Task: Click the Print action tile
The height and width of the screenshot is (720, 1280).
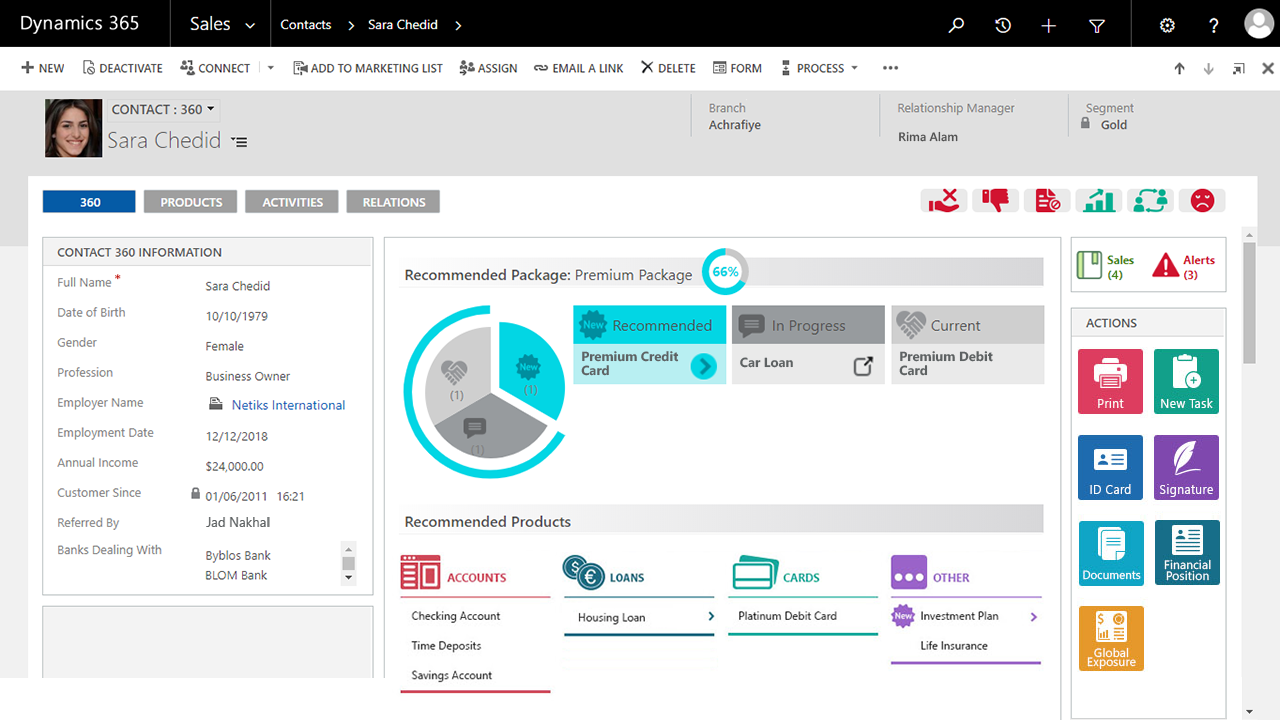Action: click(1110, 381)
